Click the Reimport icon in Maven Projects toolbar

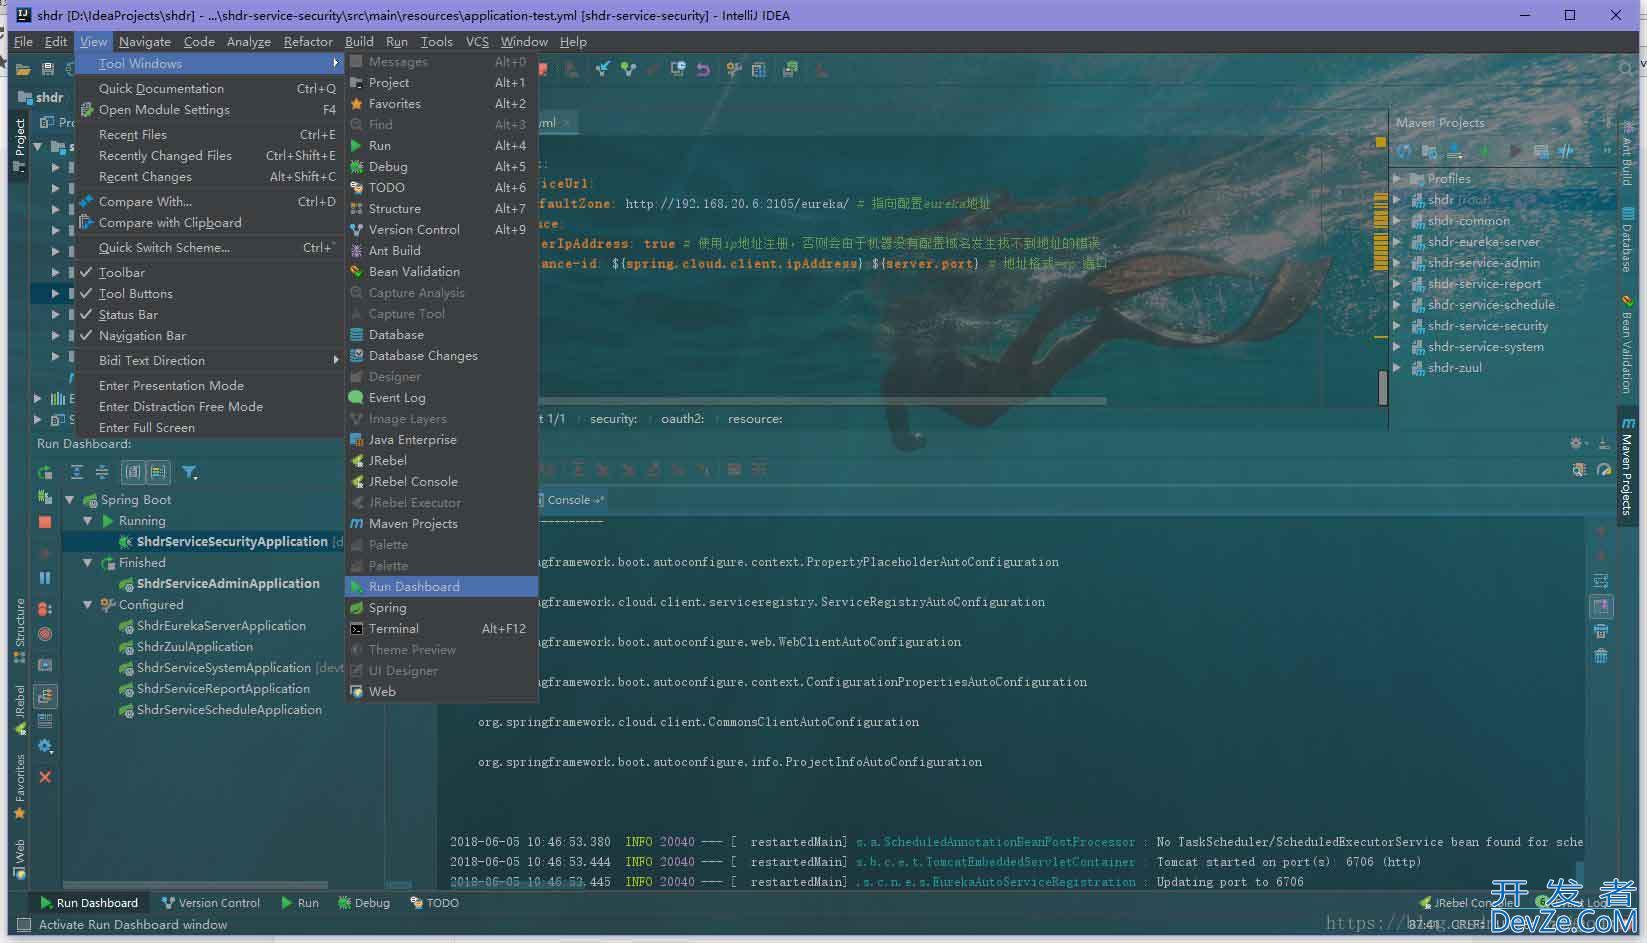[1405, 152]
